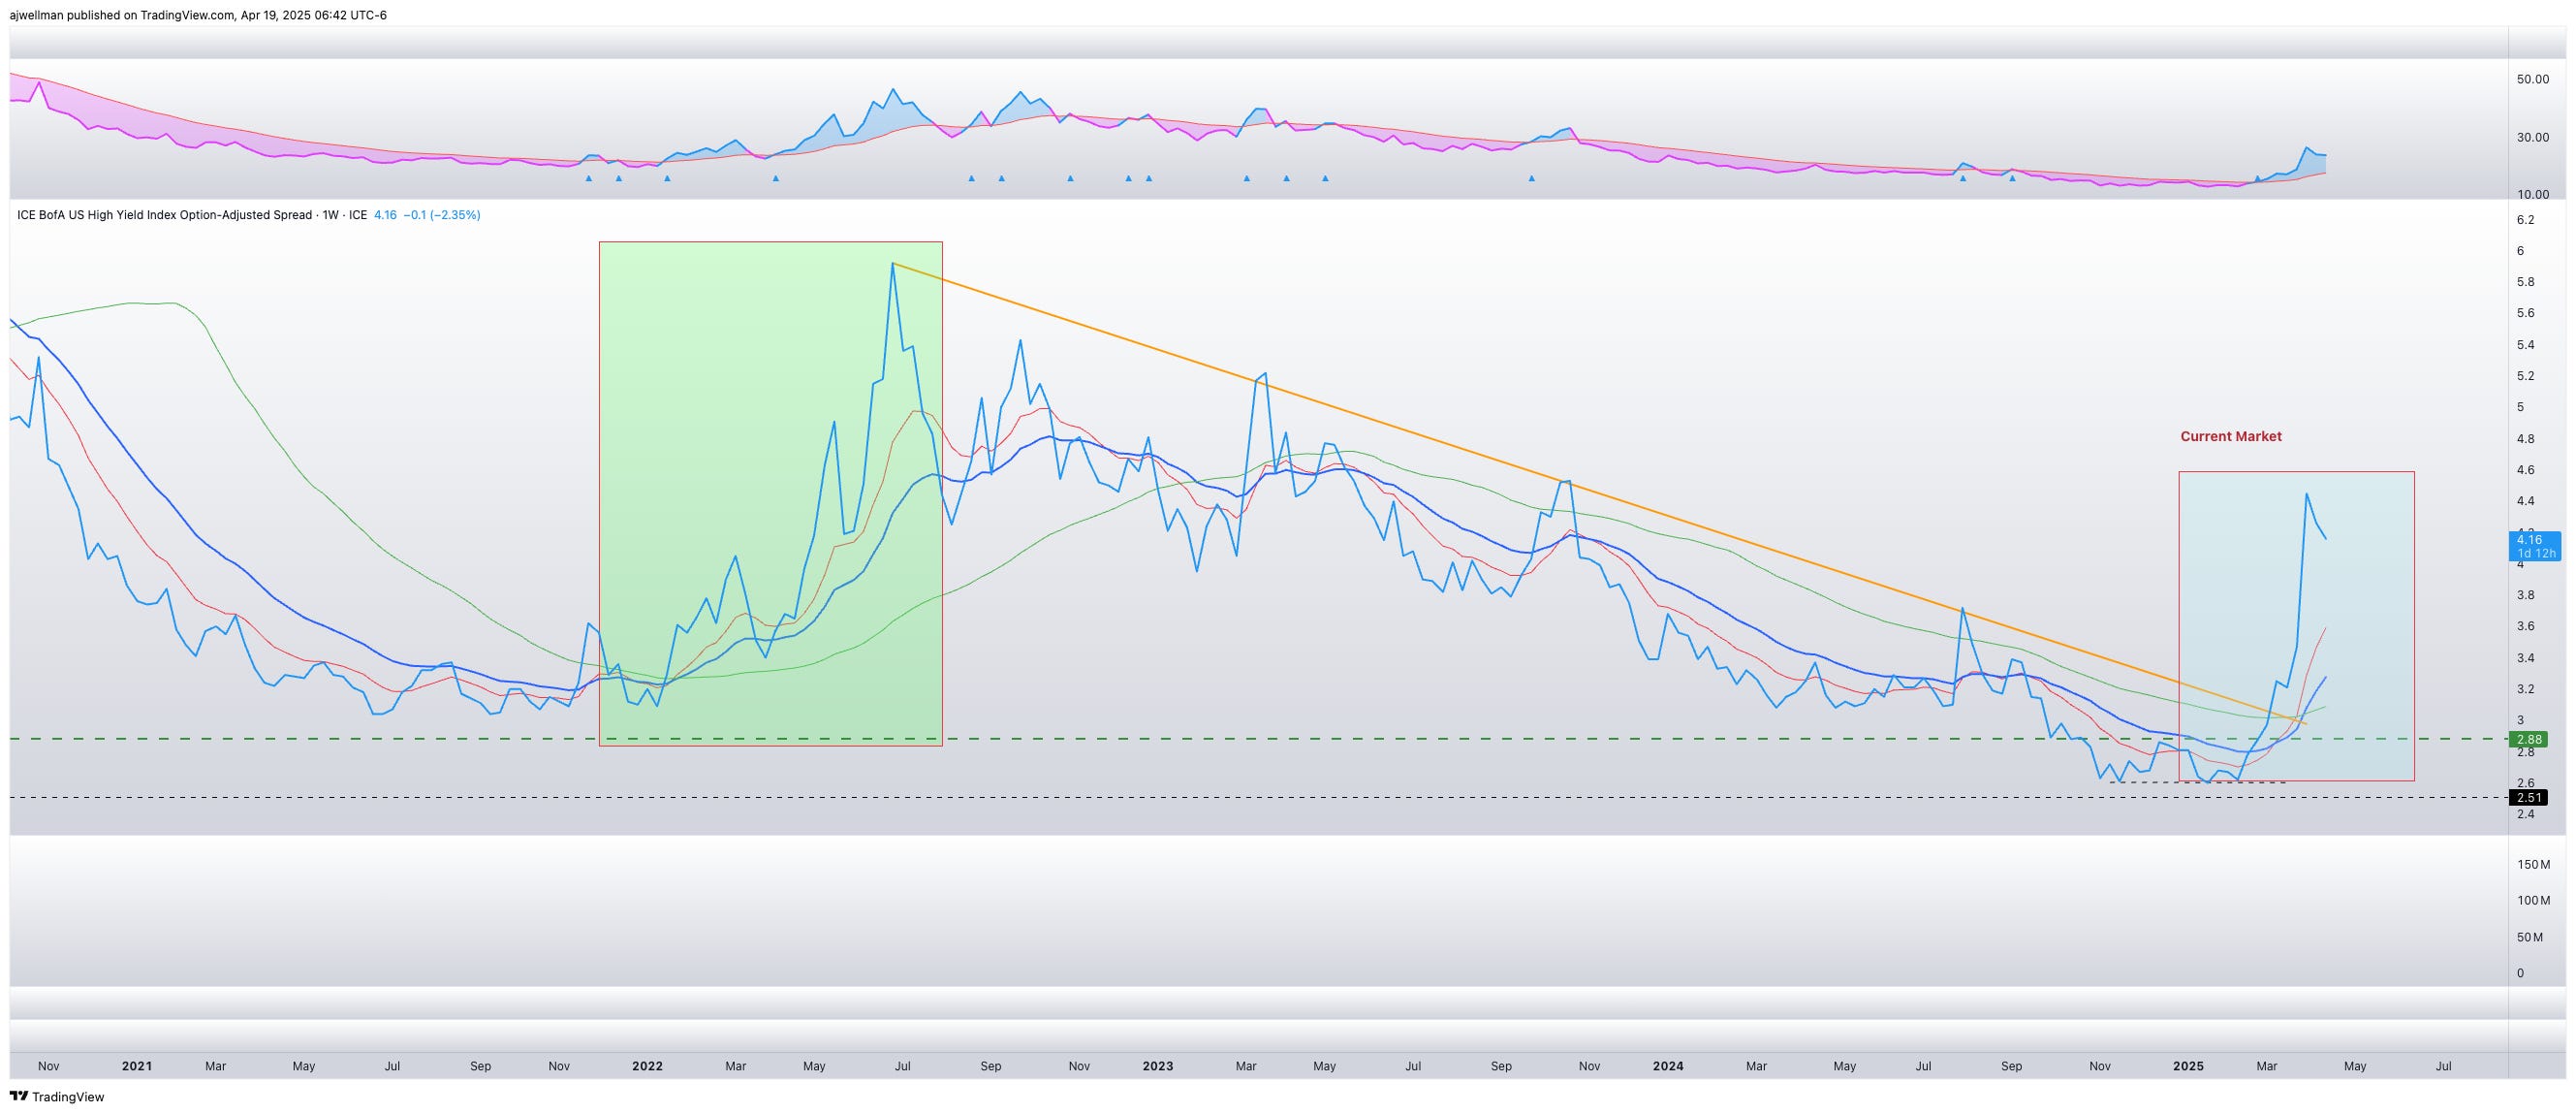Click the 150M label on volume scale

[x=2533, y=864]
